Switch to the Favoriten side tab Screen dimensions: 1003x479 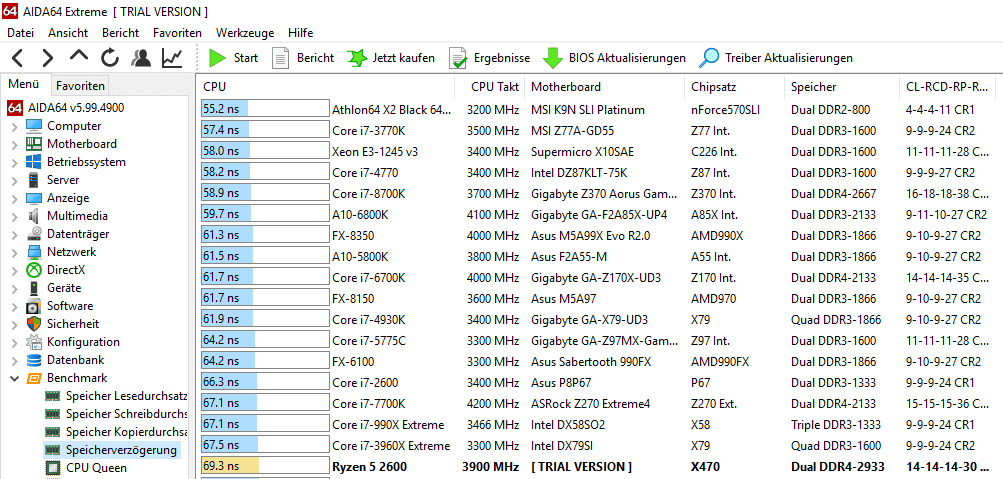click(80, 85)
